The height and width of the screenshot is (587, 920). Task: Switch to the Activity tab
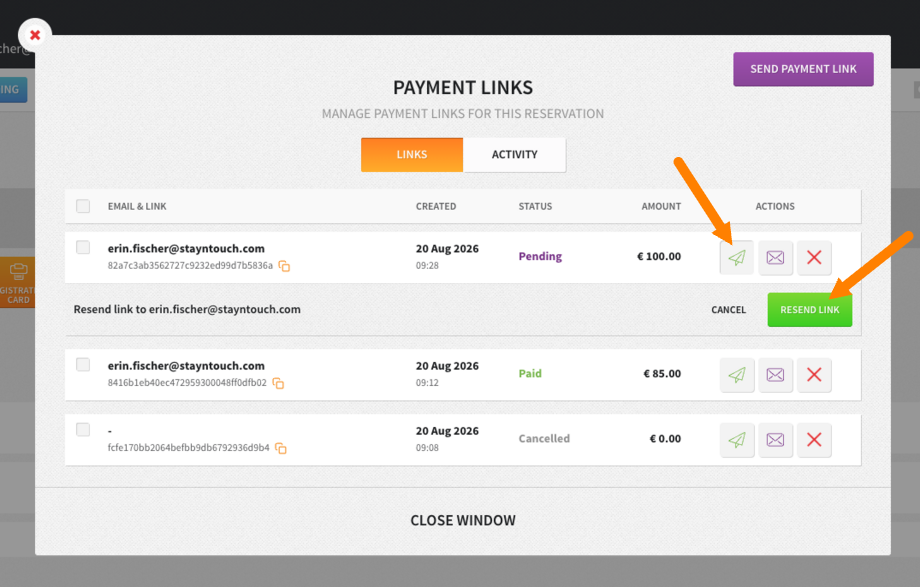click(x=515, y=154)
